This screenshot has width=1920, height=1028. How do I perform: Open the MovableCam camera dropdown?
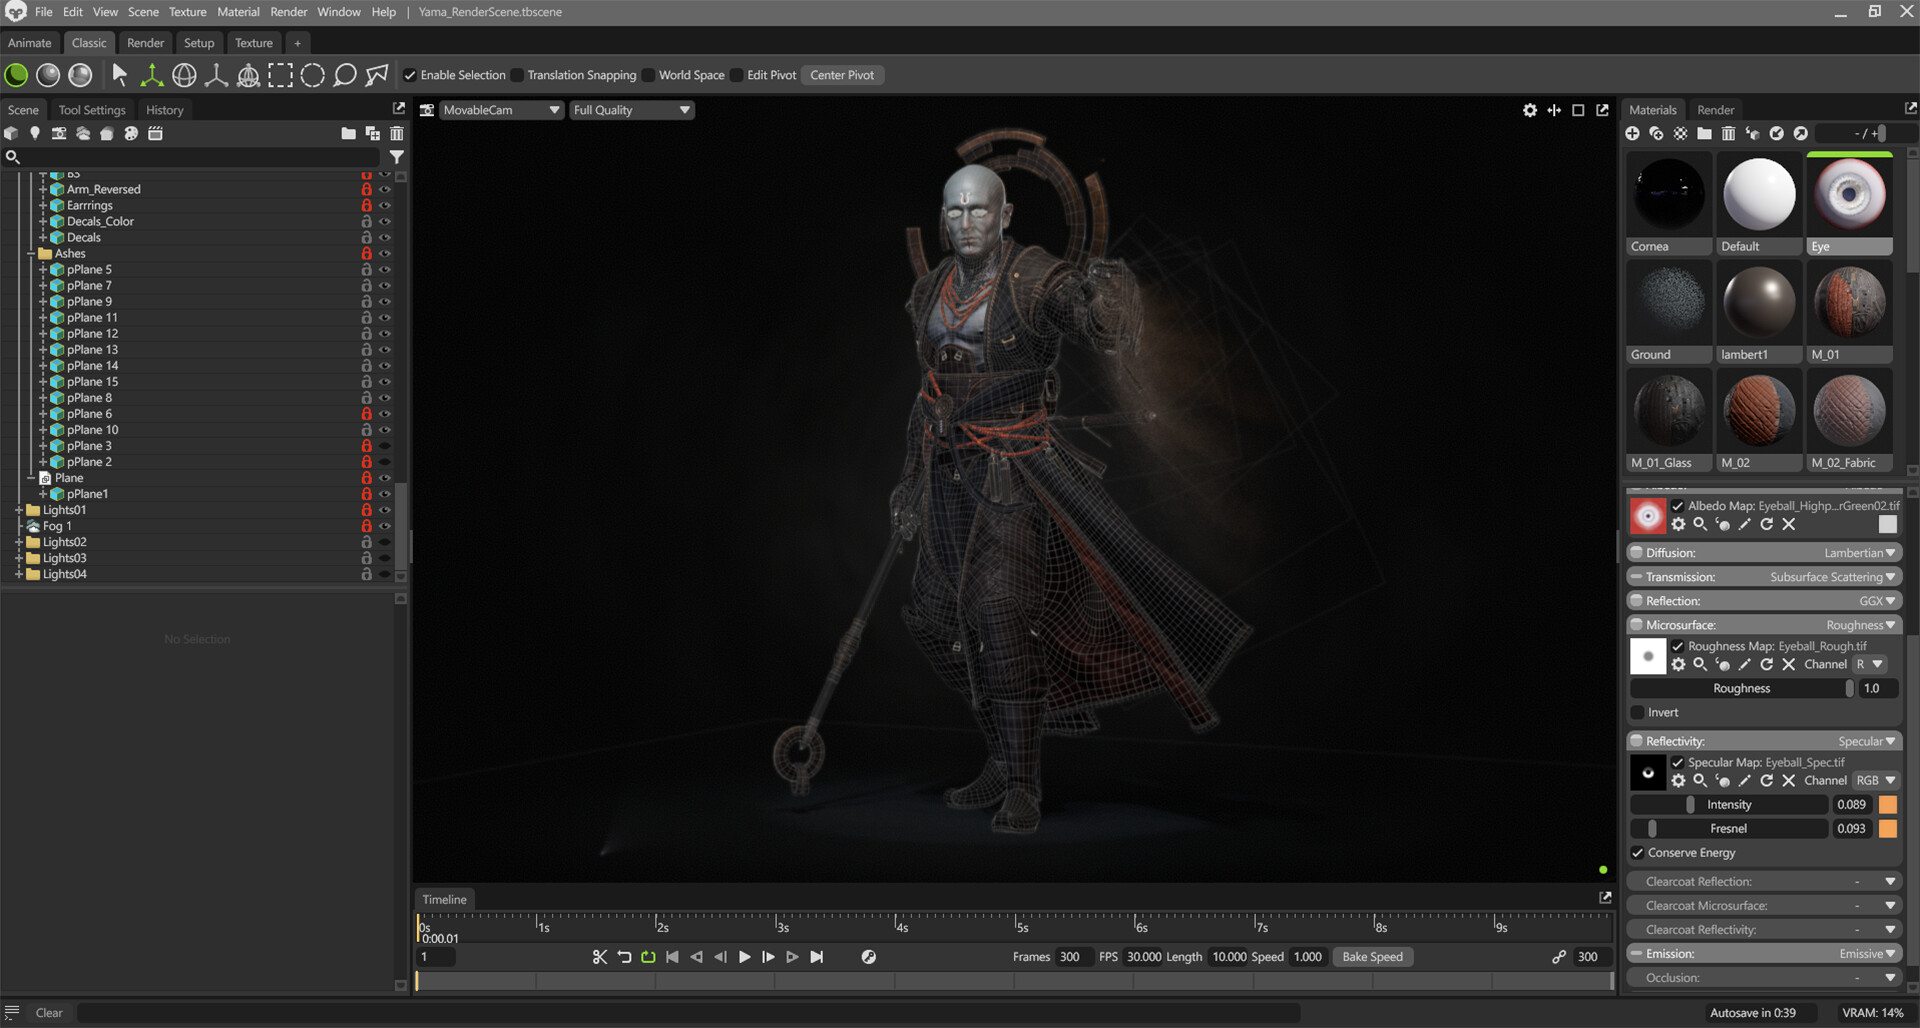[501, 110]
